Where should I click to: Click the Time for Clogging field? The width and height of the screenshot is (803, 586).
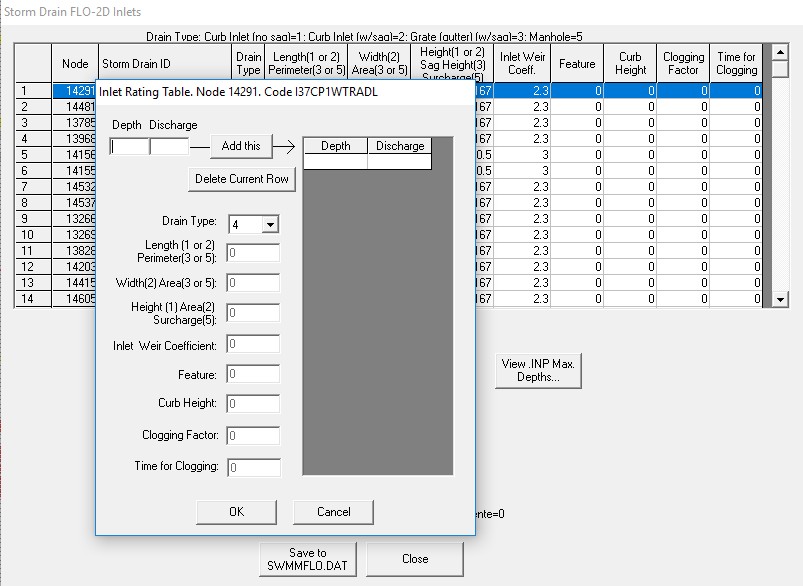pos(253,467)
